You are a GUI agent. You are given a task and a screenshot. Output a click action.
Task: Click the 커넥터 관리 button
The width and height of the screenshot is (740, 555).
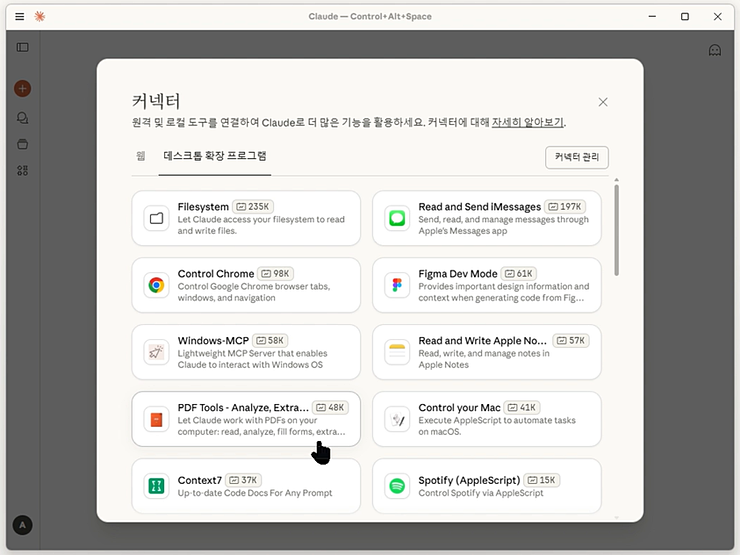click(x=577, y=157)
